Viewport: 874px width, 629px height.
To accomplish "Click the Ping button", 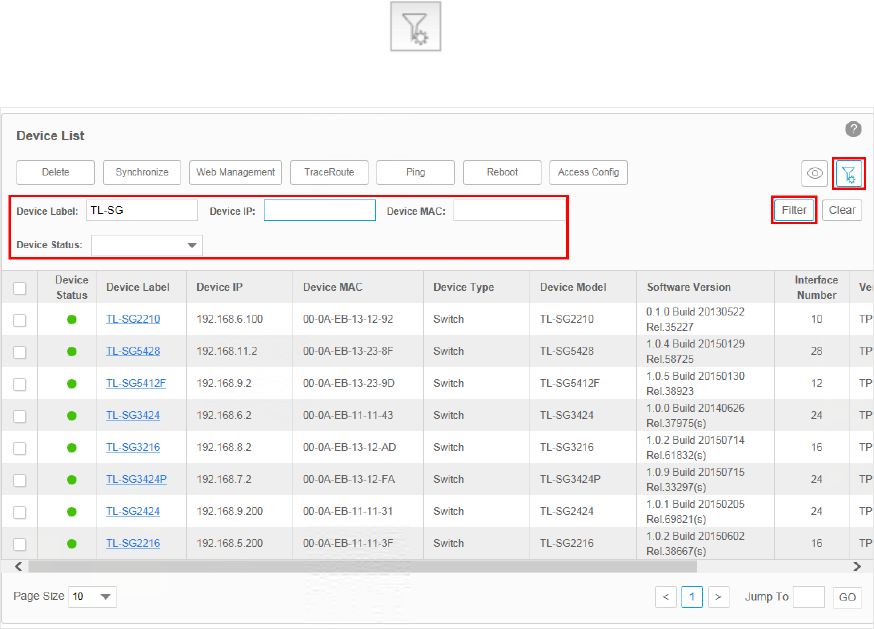I will (415, 172).
